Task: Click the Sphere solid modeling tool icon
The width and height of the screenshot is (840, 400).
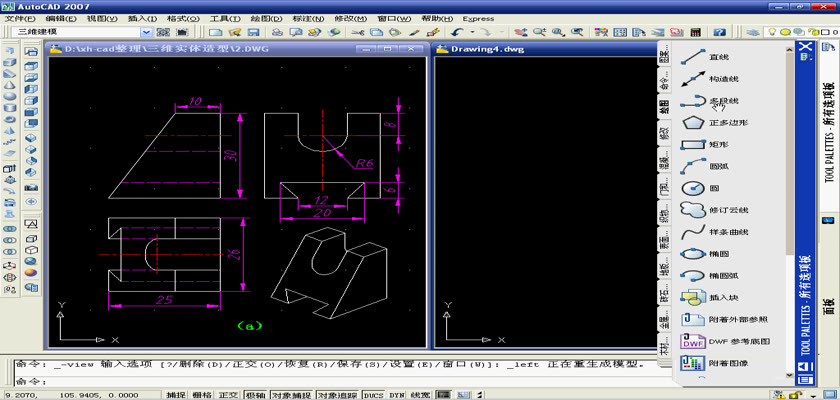Action: click(x=10, y=96)
